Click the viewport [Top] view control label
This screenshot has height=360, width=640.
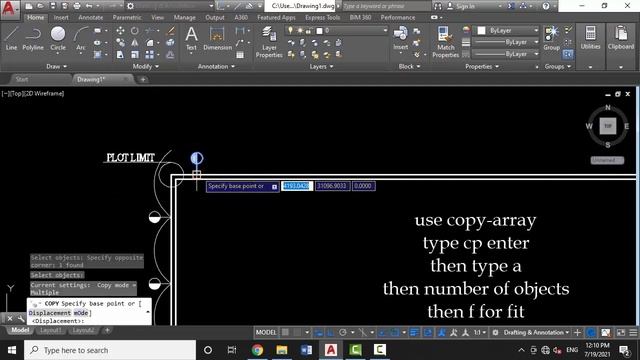(x=17, y=93)
